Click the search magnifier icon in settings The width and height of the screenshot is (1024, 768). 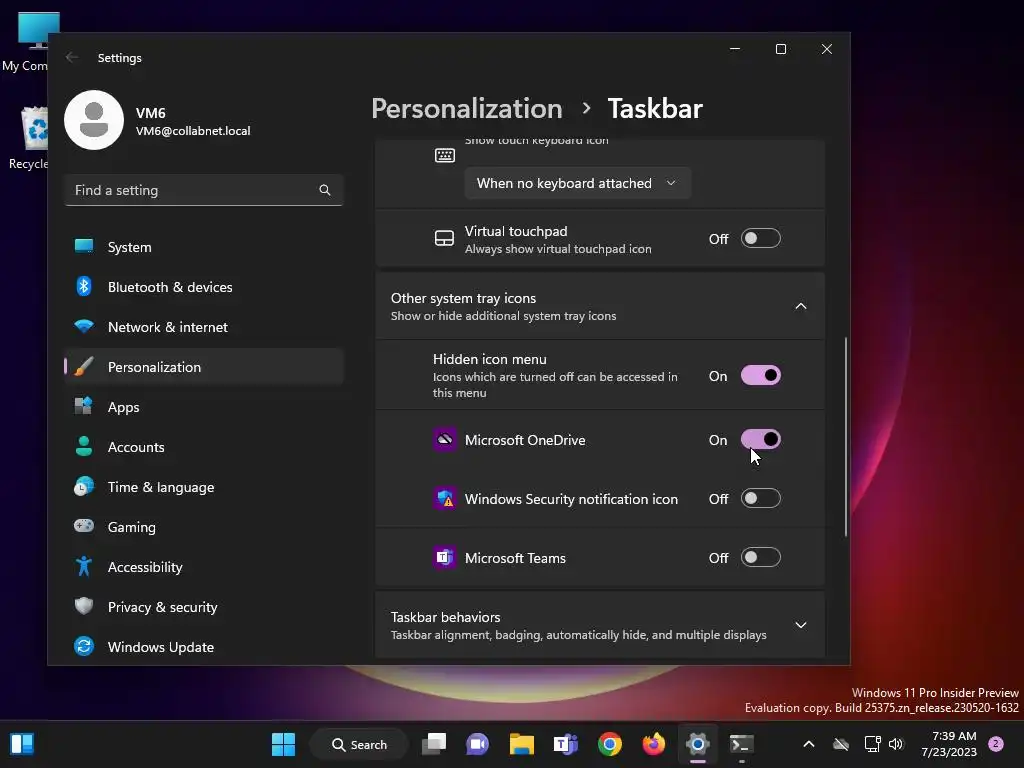pos(325,190)
